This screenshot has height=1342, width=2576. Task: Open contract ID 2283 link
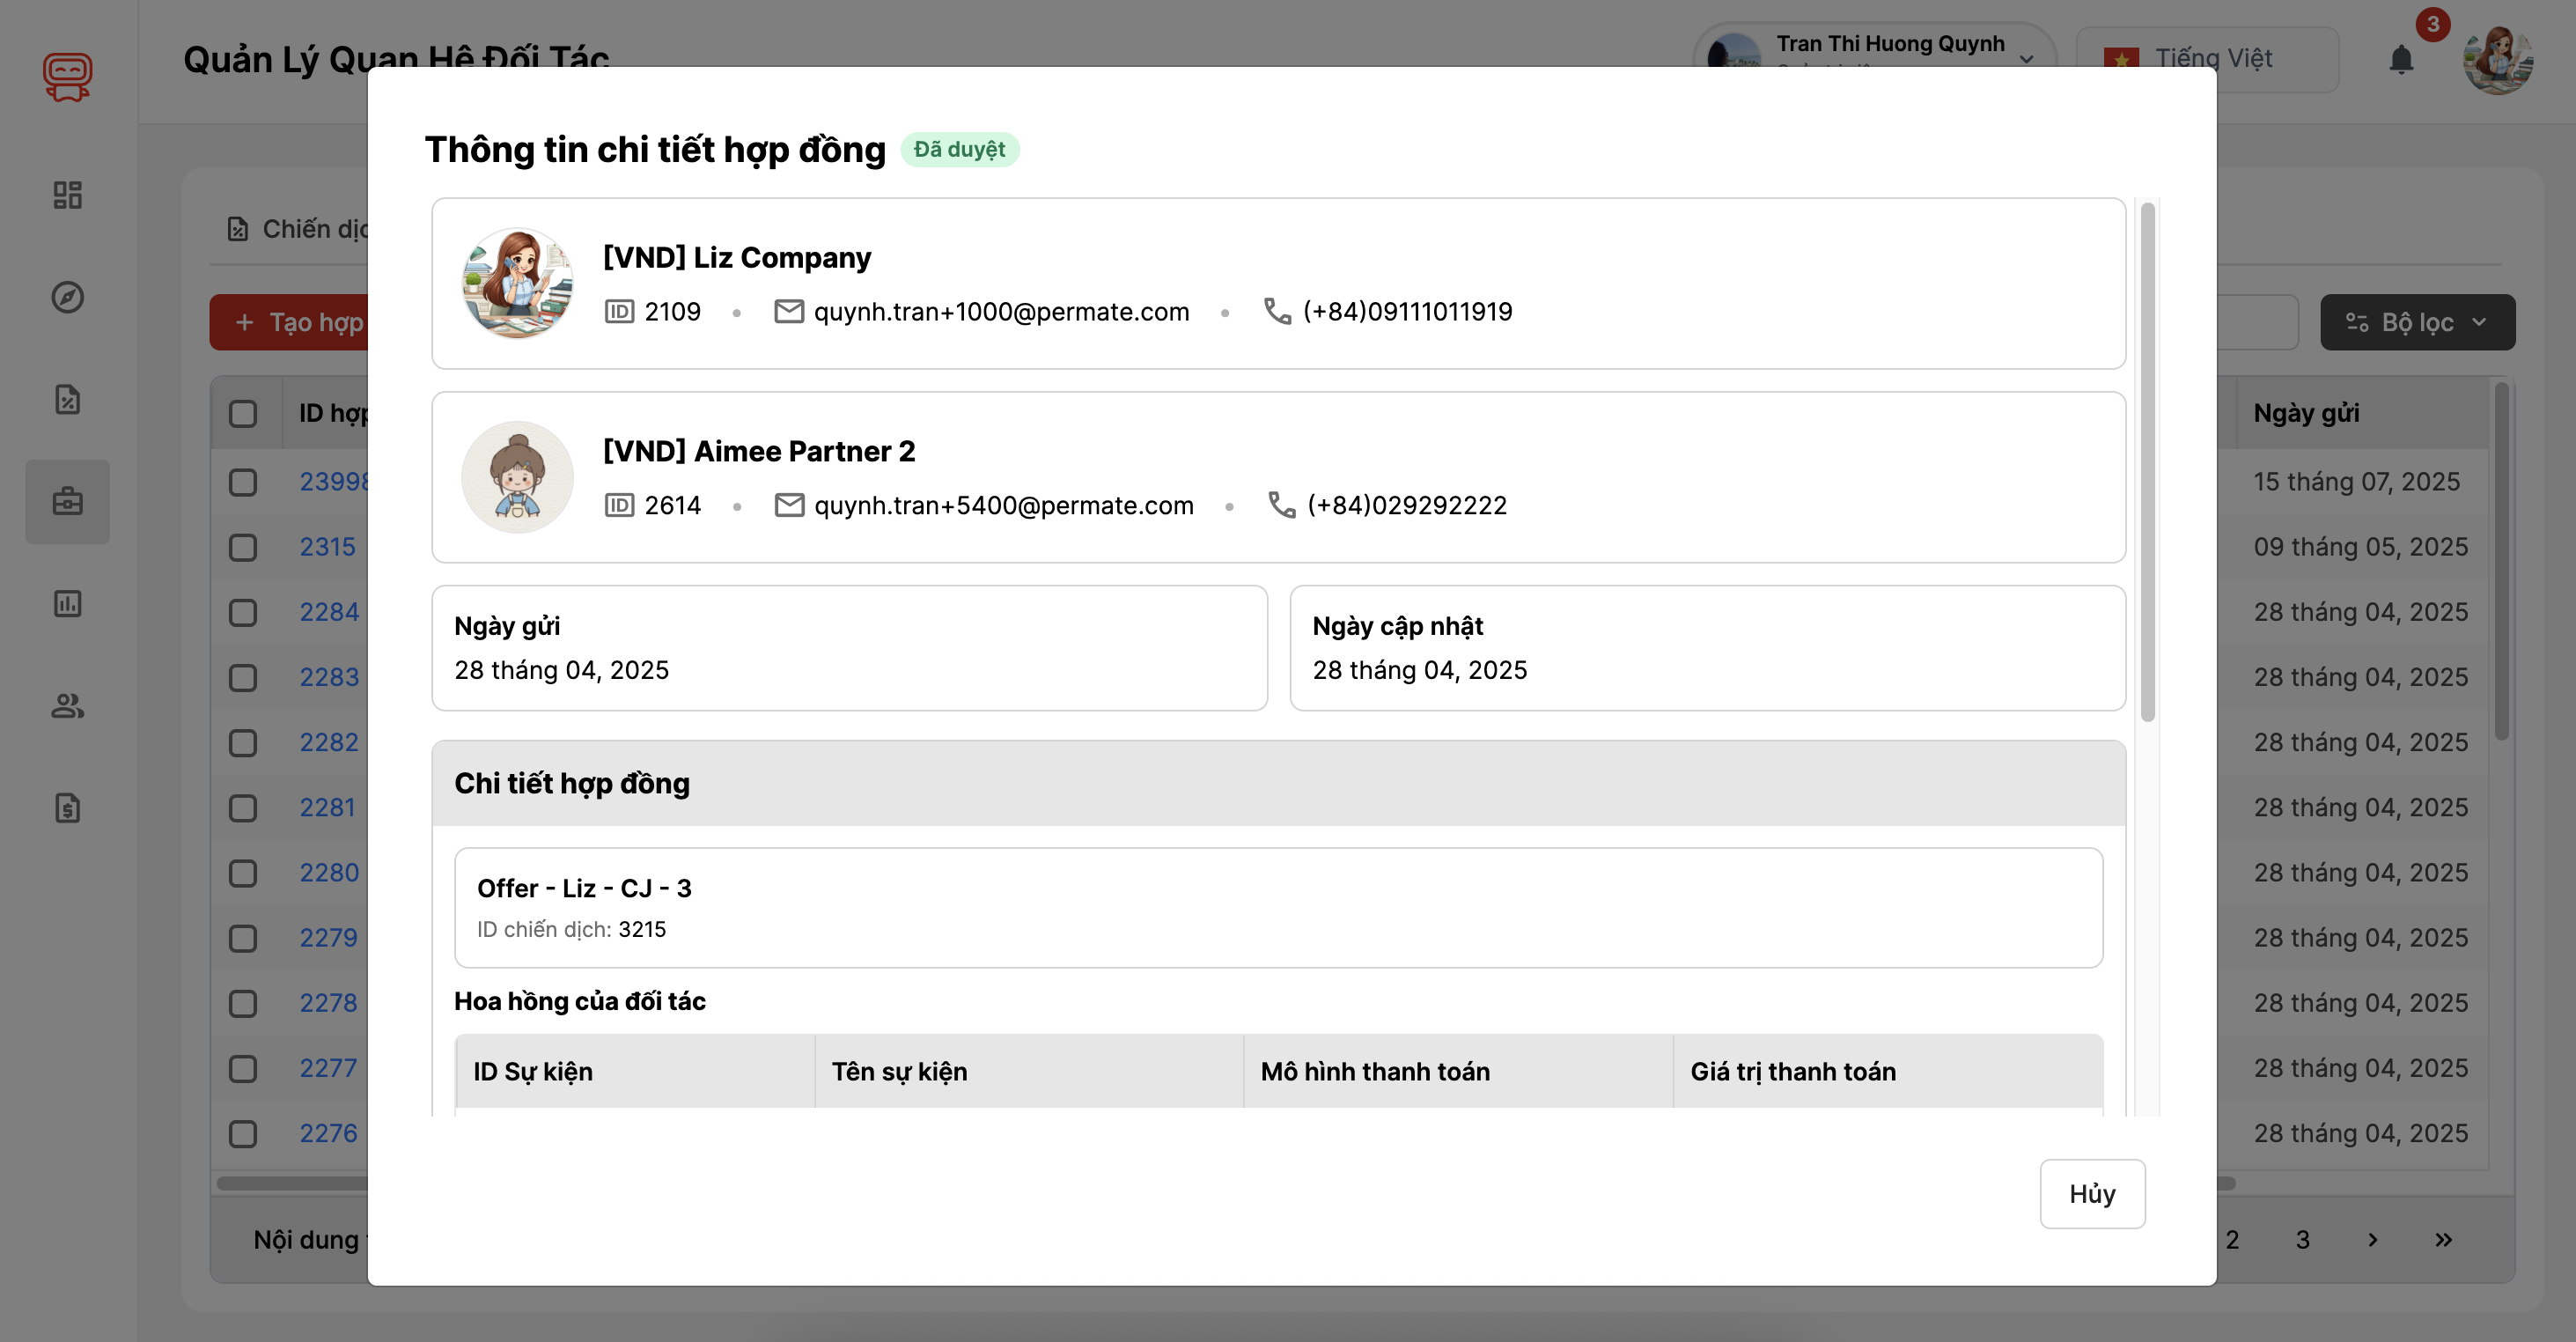coord(329,677)
